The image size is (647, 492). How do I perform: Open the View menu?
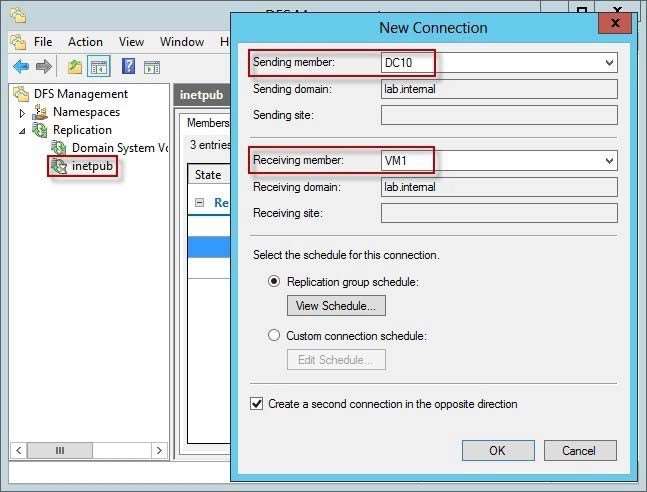click(x=131, y=42)
